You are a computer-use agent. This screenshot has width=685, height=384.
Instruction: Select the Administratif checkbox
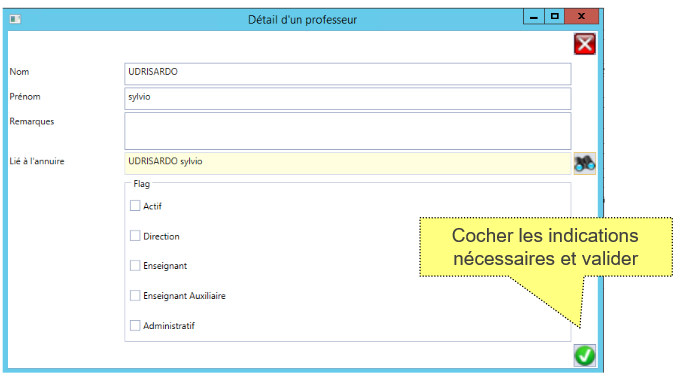[135, 325]
